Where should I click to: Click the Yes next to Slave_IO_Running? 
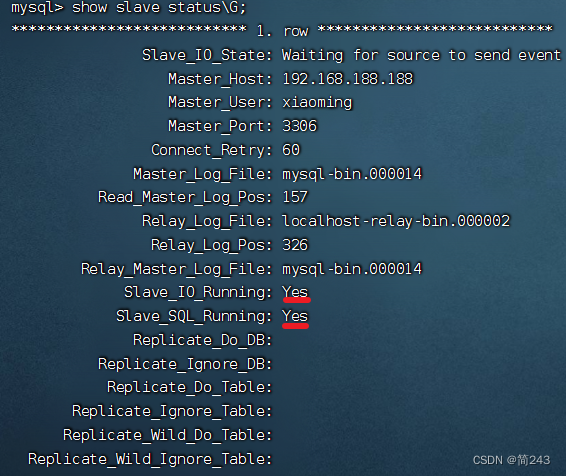[295, 292]
